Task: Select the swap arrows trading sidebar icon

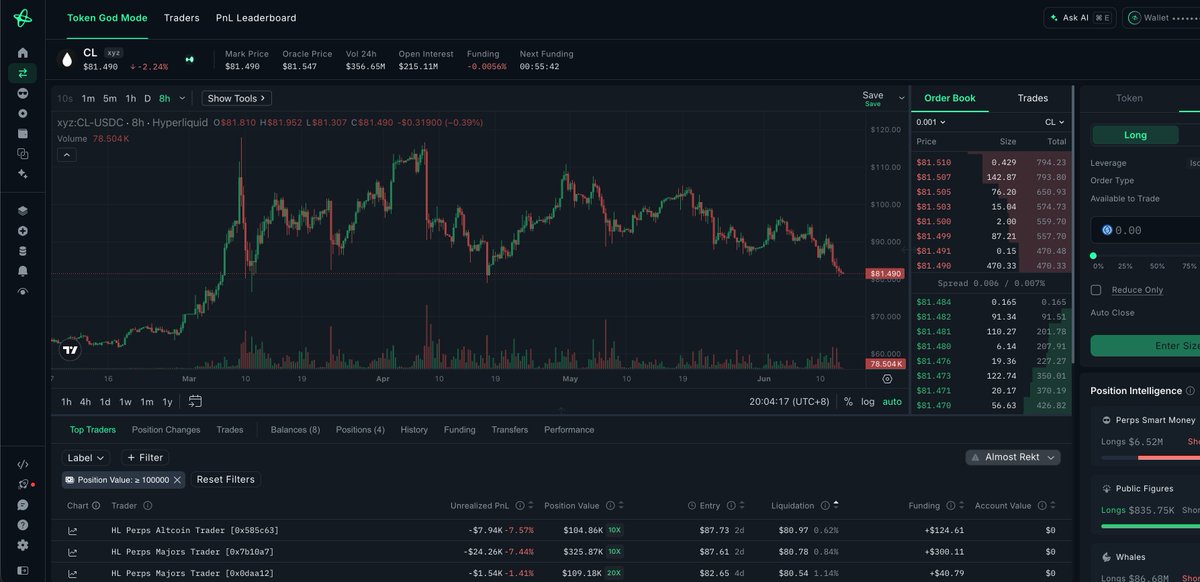Action: pyautogui.click(x=23, y=73)
